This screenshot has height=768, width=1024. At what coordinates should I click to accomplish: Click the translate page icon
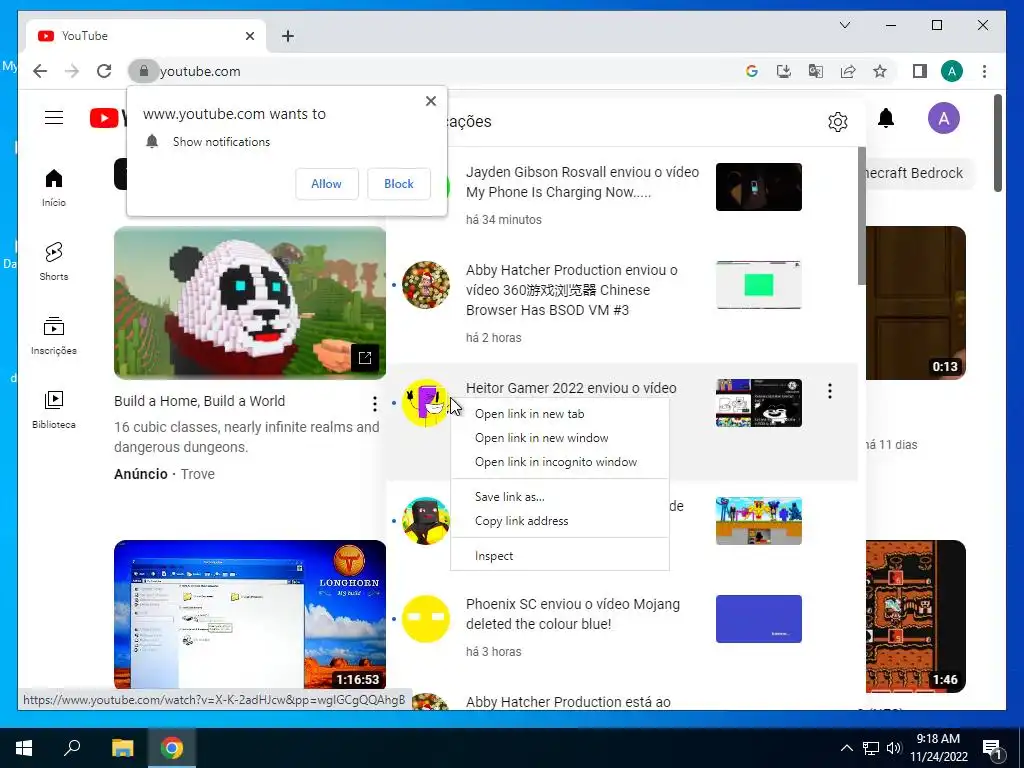pyautogui.click(x=816, y=71)
